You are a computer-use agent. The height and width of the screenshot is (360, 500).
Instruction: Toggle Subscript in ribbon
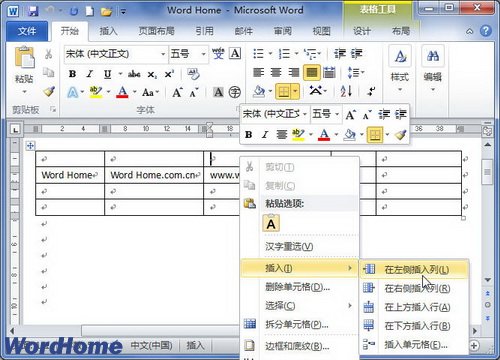(x=152, y=74)
